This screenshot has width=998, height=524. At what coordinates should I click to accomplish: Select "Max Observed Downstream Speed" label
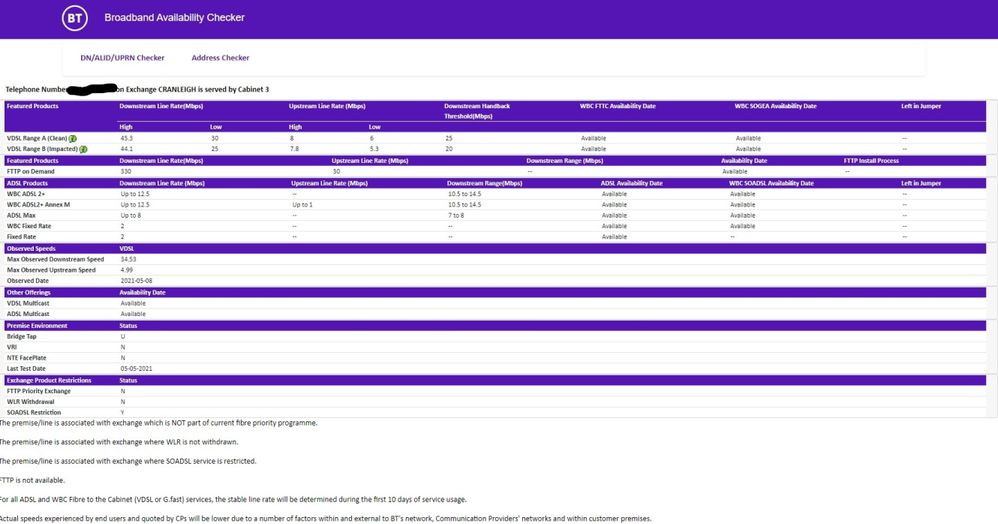55,260
